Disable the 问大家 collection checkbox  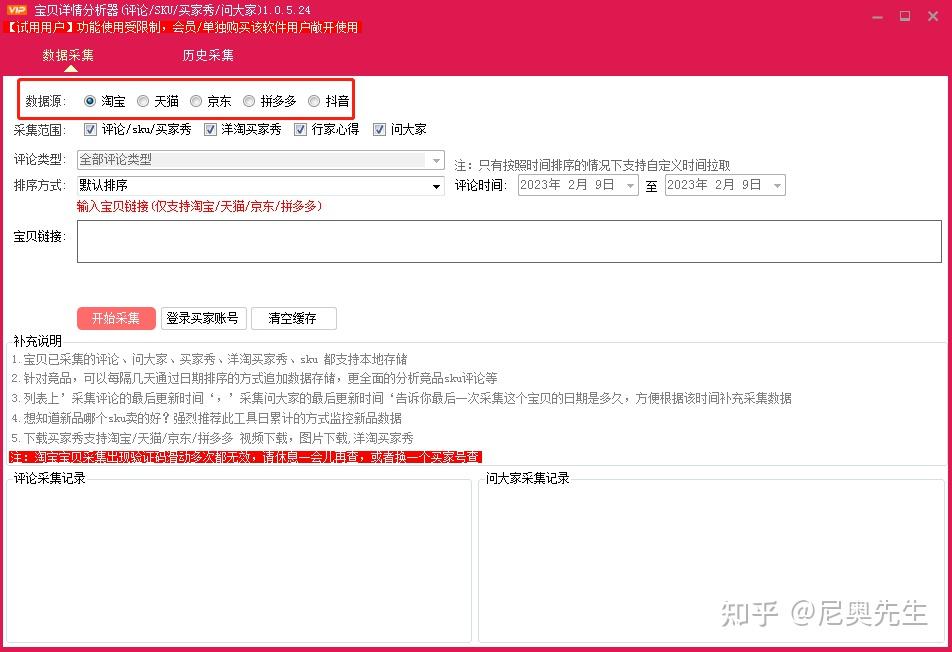coord(379,129)
